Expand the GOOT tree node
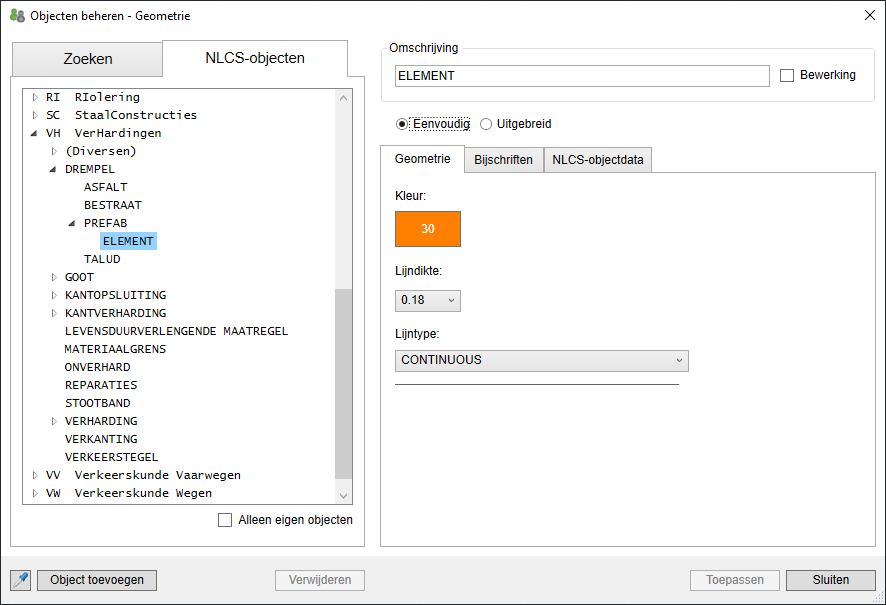Screen dimensions: 886x605 pos(55,277)
